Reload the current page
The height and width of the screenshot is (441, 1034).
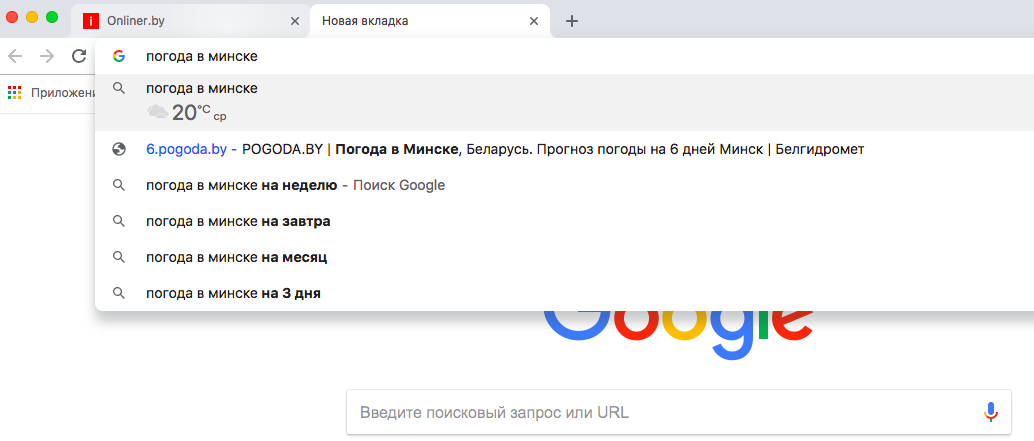click(x=79, y=56)
